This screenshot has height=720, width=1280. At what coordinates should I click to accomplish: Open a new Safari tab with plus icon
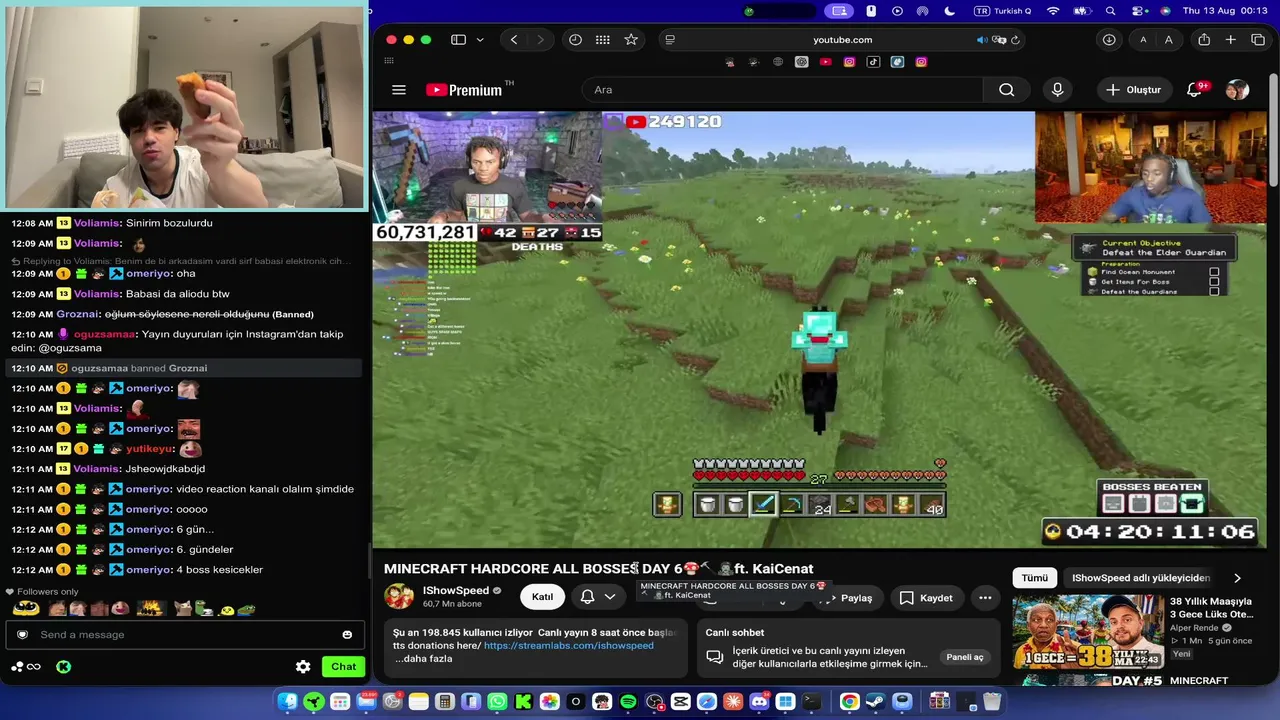[x=1231, y=40]
